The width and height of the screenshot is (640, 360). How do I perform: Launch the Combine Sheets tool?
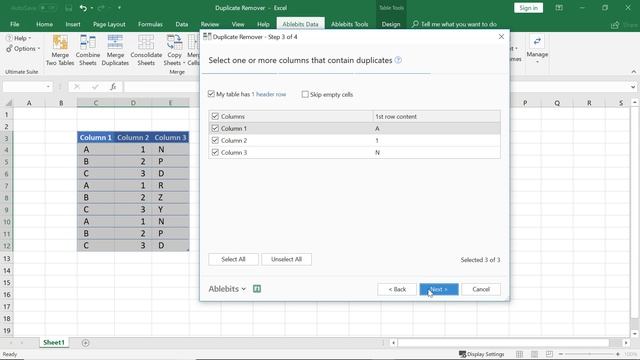click(x=88, y=50)
